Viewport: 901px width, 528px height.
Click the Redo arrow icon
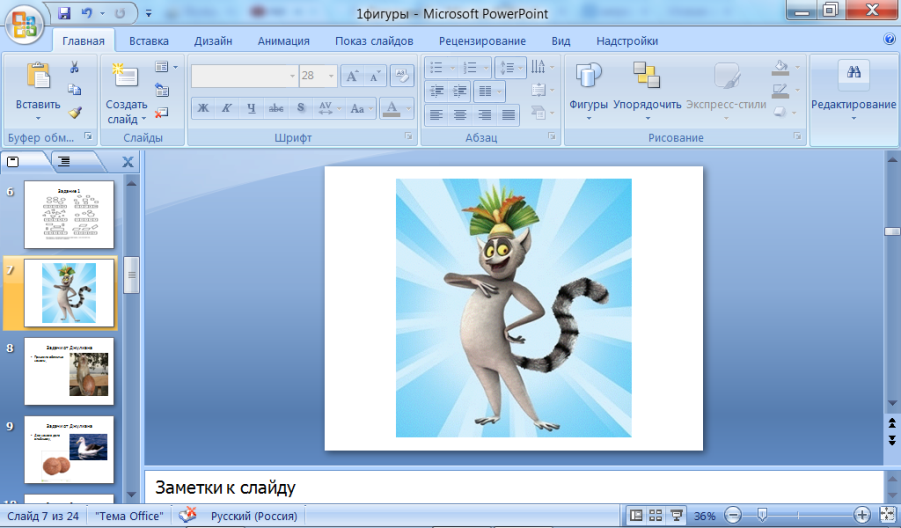120,13
